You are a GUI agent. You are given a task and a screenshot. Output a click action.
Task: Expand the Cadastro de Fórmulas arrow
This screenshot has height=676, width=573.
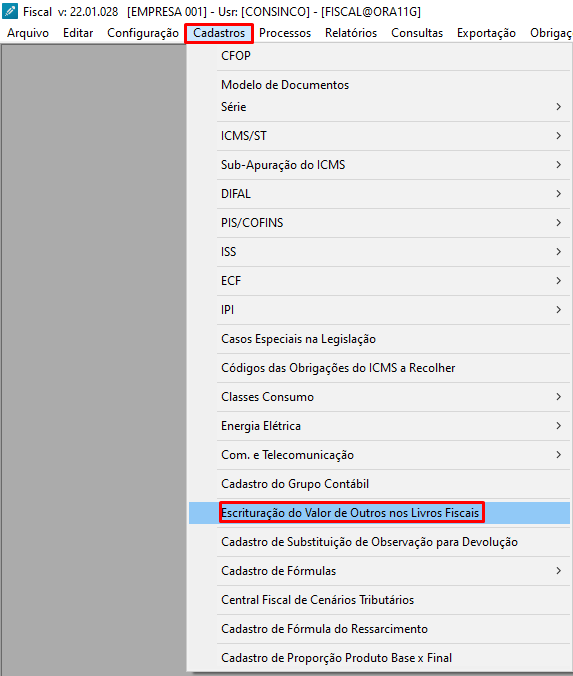pos(558,571)
